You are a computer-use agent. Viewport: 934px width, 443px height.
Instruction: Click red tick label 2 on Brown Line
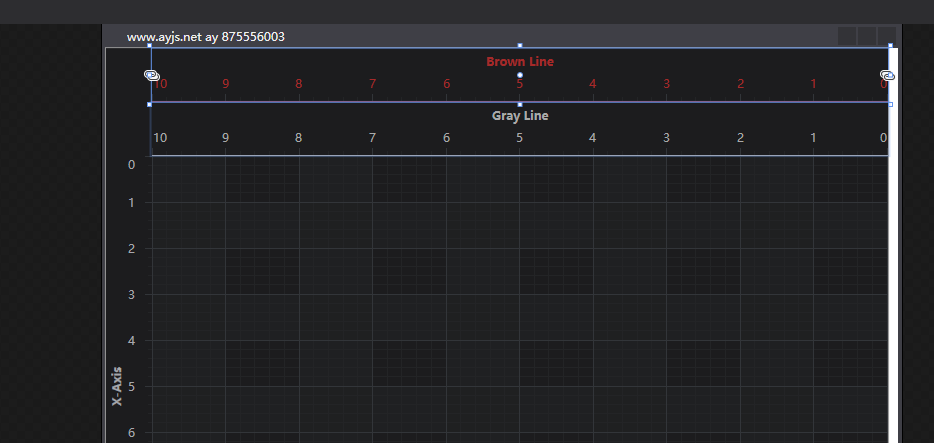[x=740, y=84]
